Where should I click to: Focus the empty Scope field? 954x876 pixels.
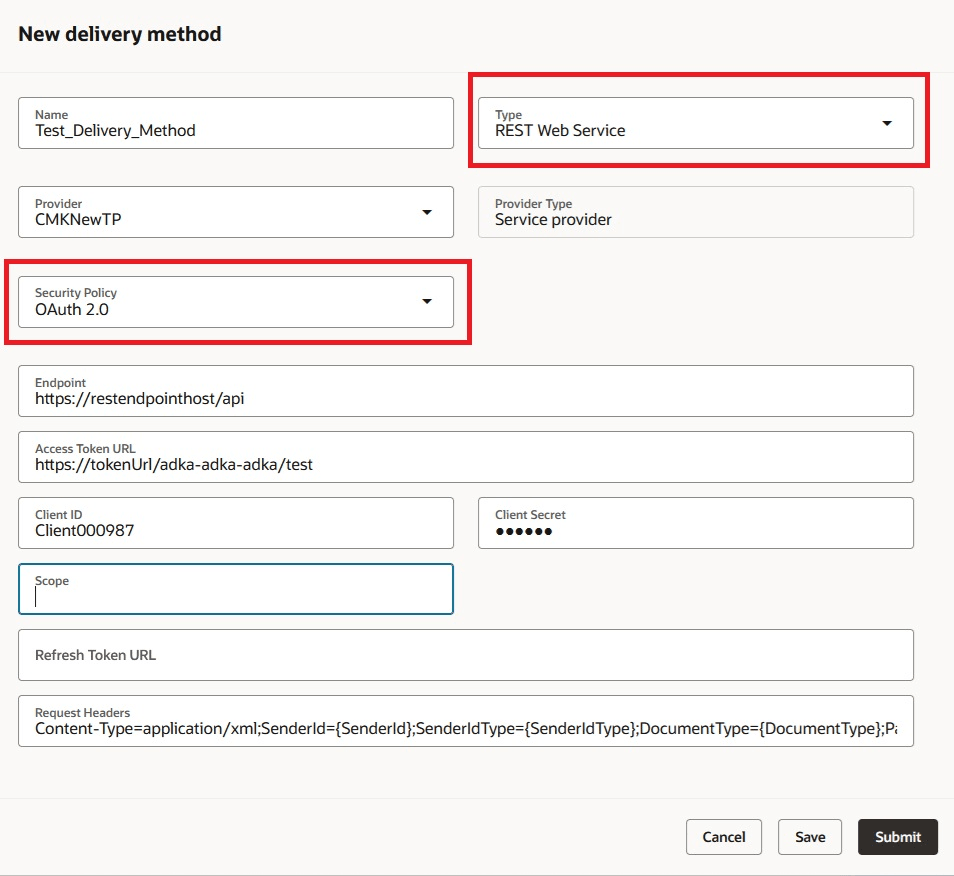235,589
